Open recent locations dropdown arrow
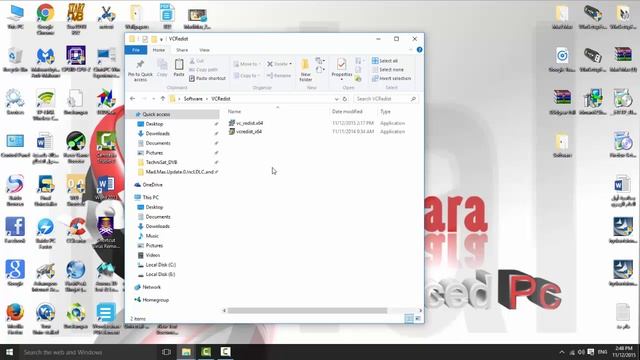The image size is (640, 360). (x=153, y=99)
